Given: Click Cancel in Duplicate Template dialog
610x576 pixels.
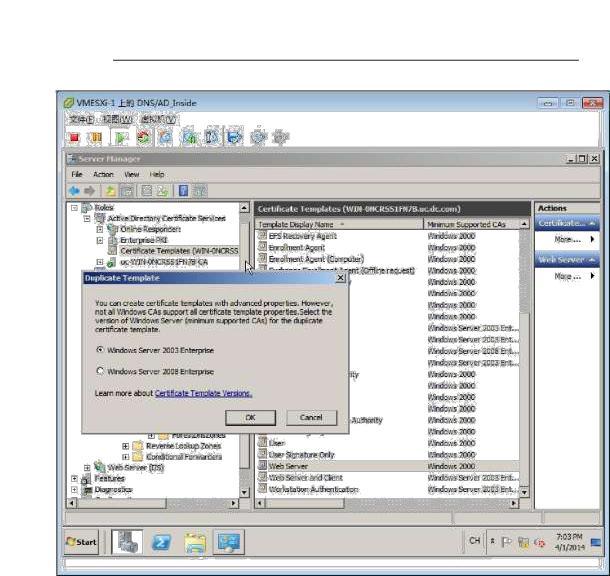Looking at the screenshot, I should pos(311,417).
